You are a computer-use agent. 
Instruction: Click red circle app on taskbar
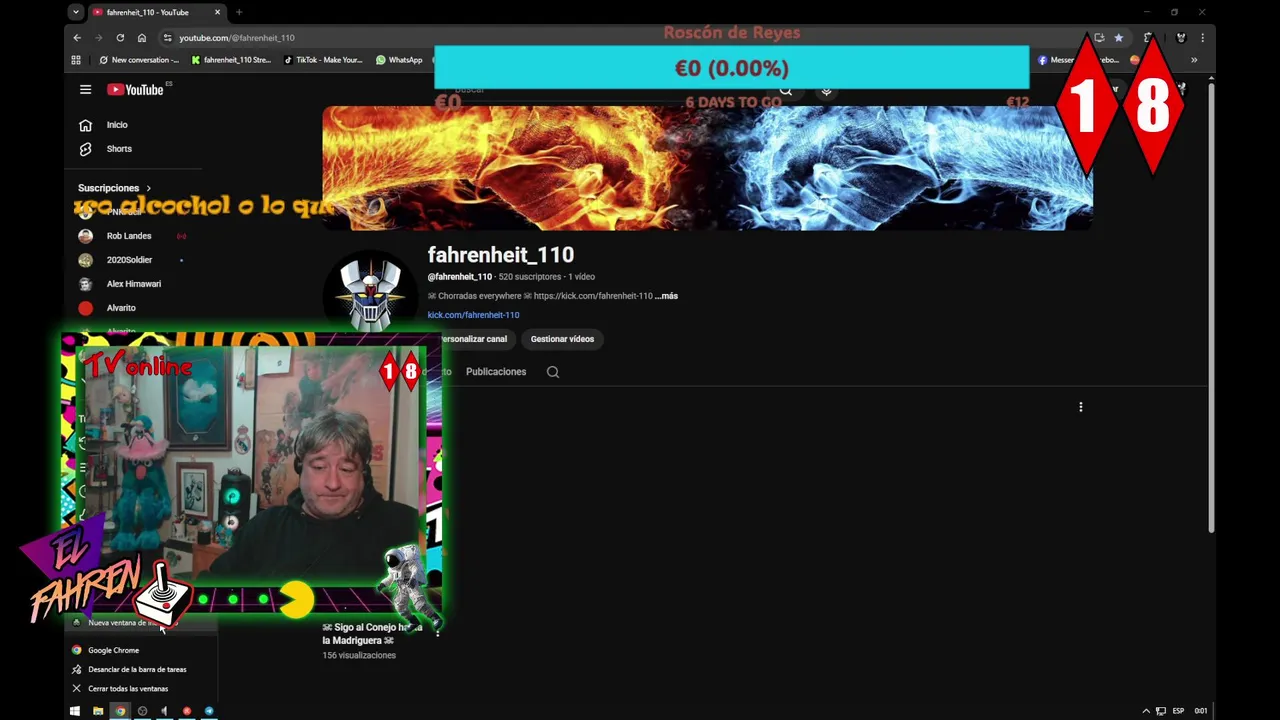[x=187, y=711]
